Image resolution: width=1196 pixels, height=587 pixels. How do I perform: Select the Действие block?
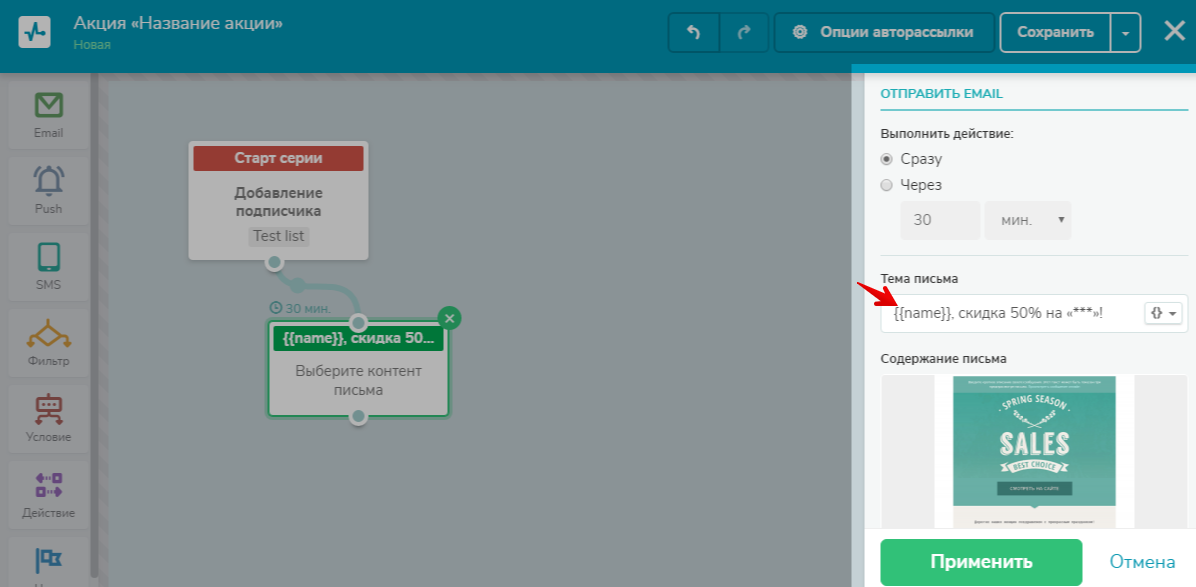[x=49, y=495]
